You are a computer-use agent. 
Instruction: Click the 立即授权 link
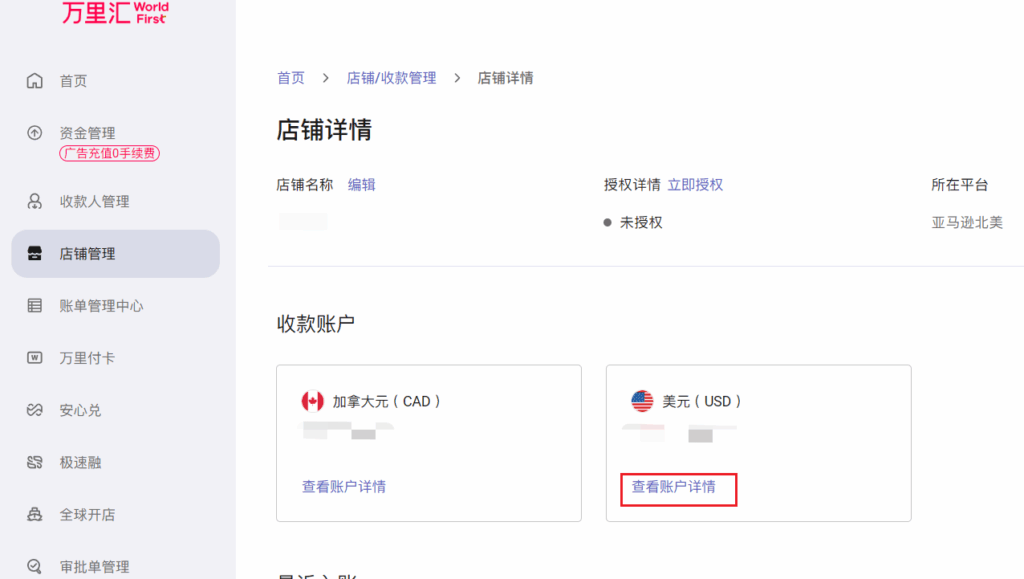(x=695, y=185)
